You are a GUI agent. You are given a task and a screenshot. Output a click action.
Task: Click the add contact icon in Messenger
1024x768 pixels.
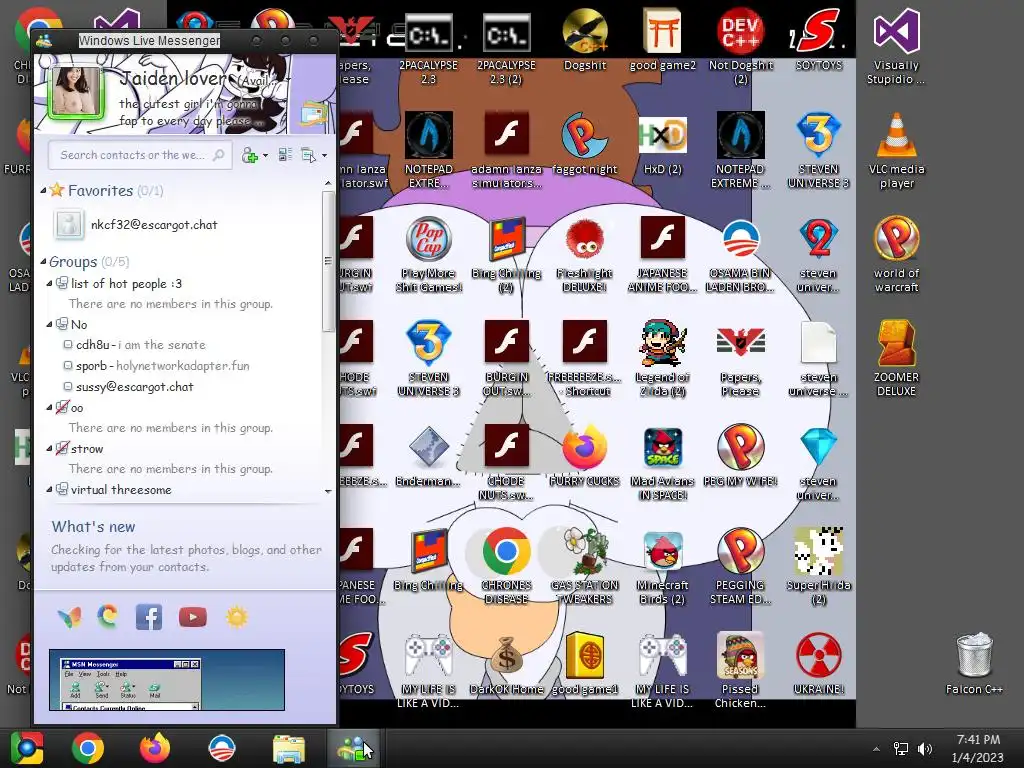point(249,155)
